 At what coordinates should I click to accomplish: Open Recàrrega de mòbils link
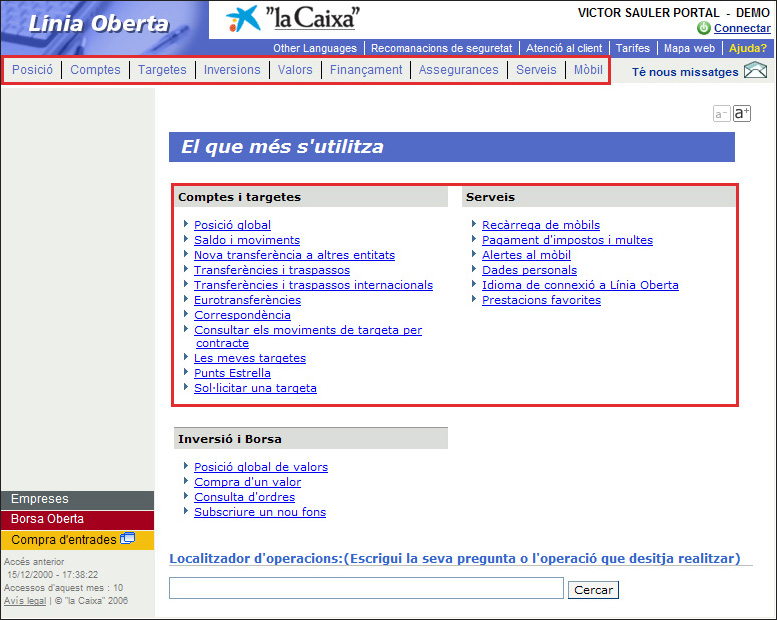(x=541, y=225)
